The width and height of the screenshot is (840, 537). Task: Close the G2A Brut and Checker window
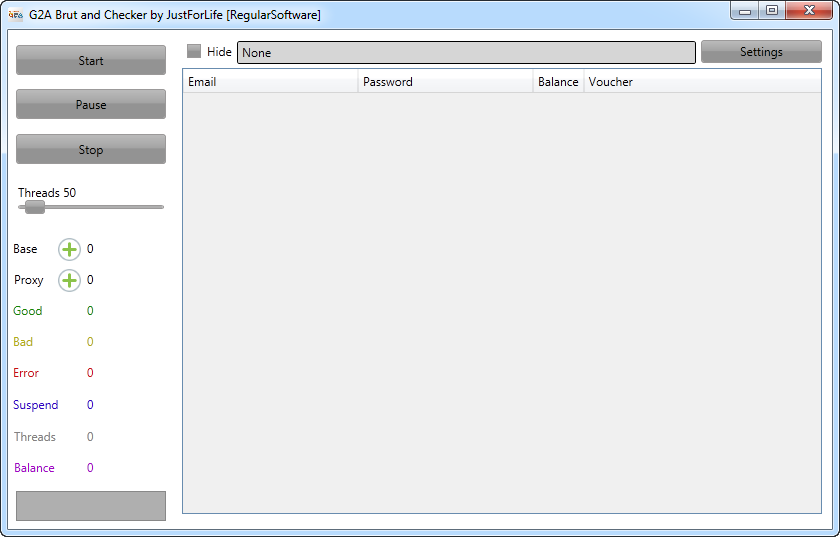[x=809, y=11]
